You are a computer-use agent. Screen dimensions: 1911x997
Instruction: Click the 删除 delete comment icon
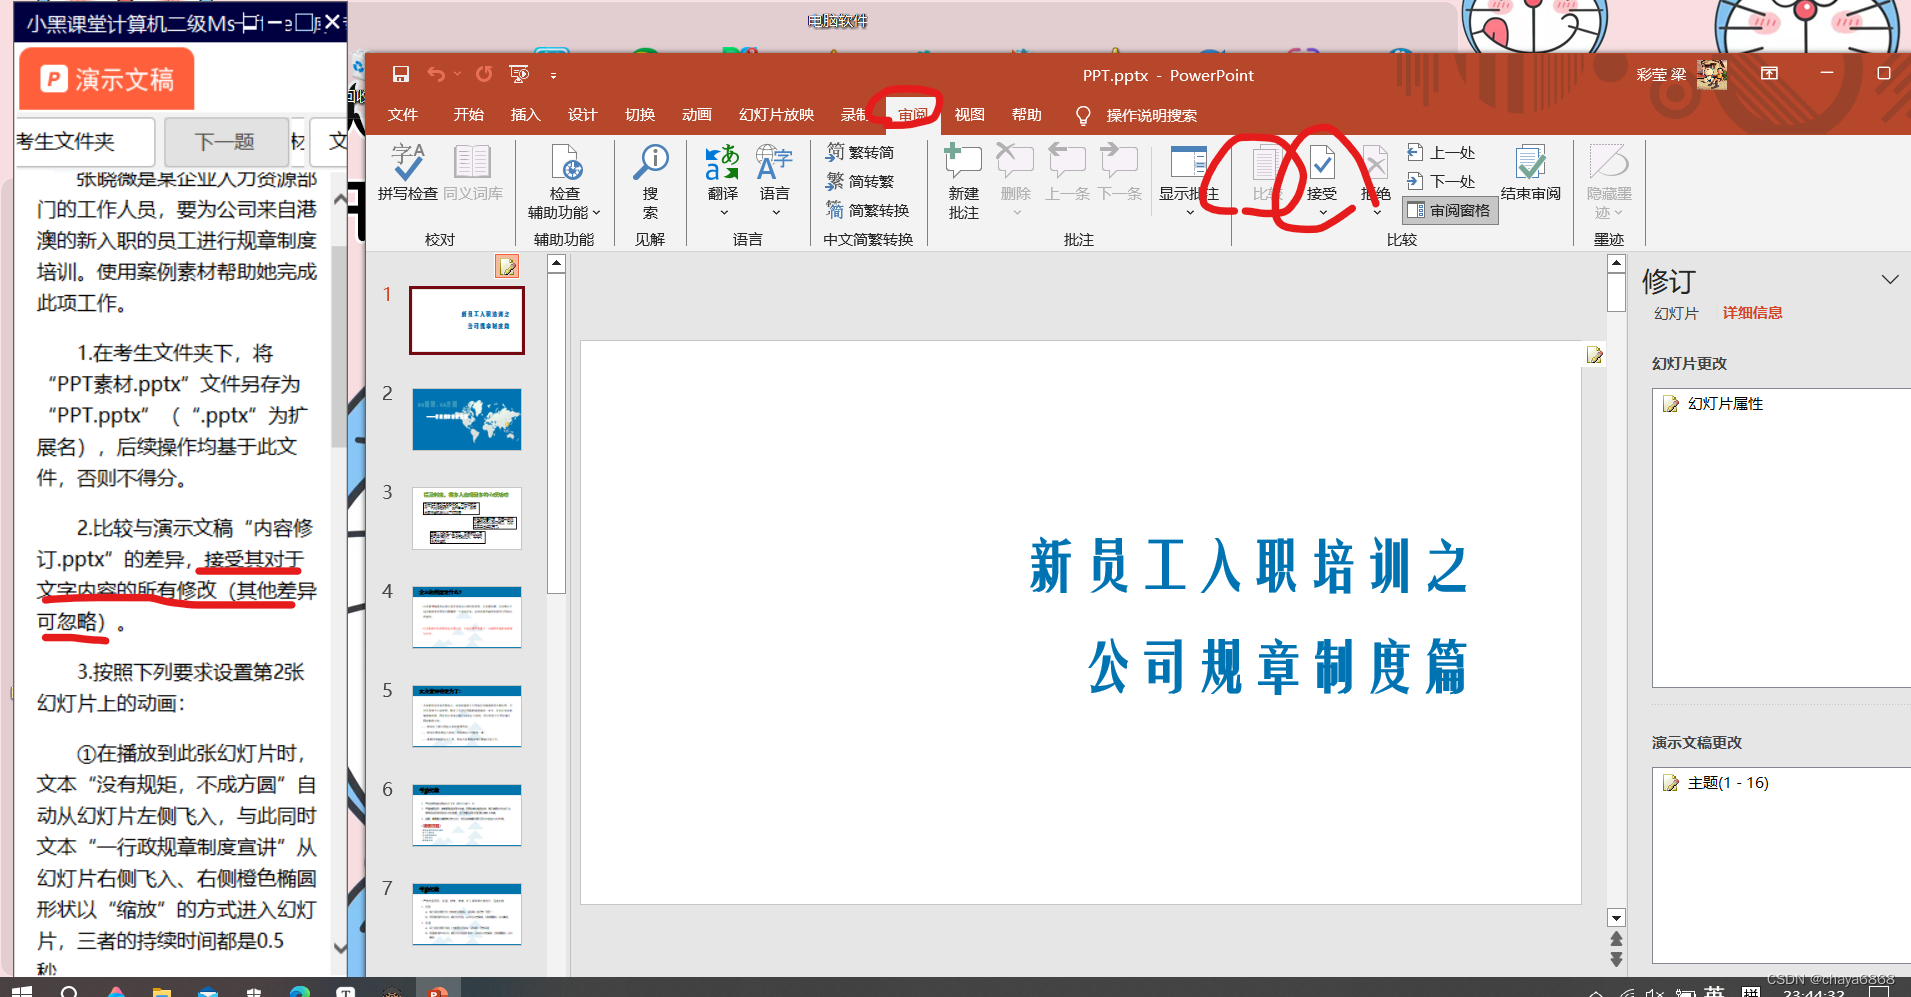pos(1015,163)
